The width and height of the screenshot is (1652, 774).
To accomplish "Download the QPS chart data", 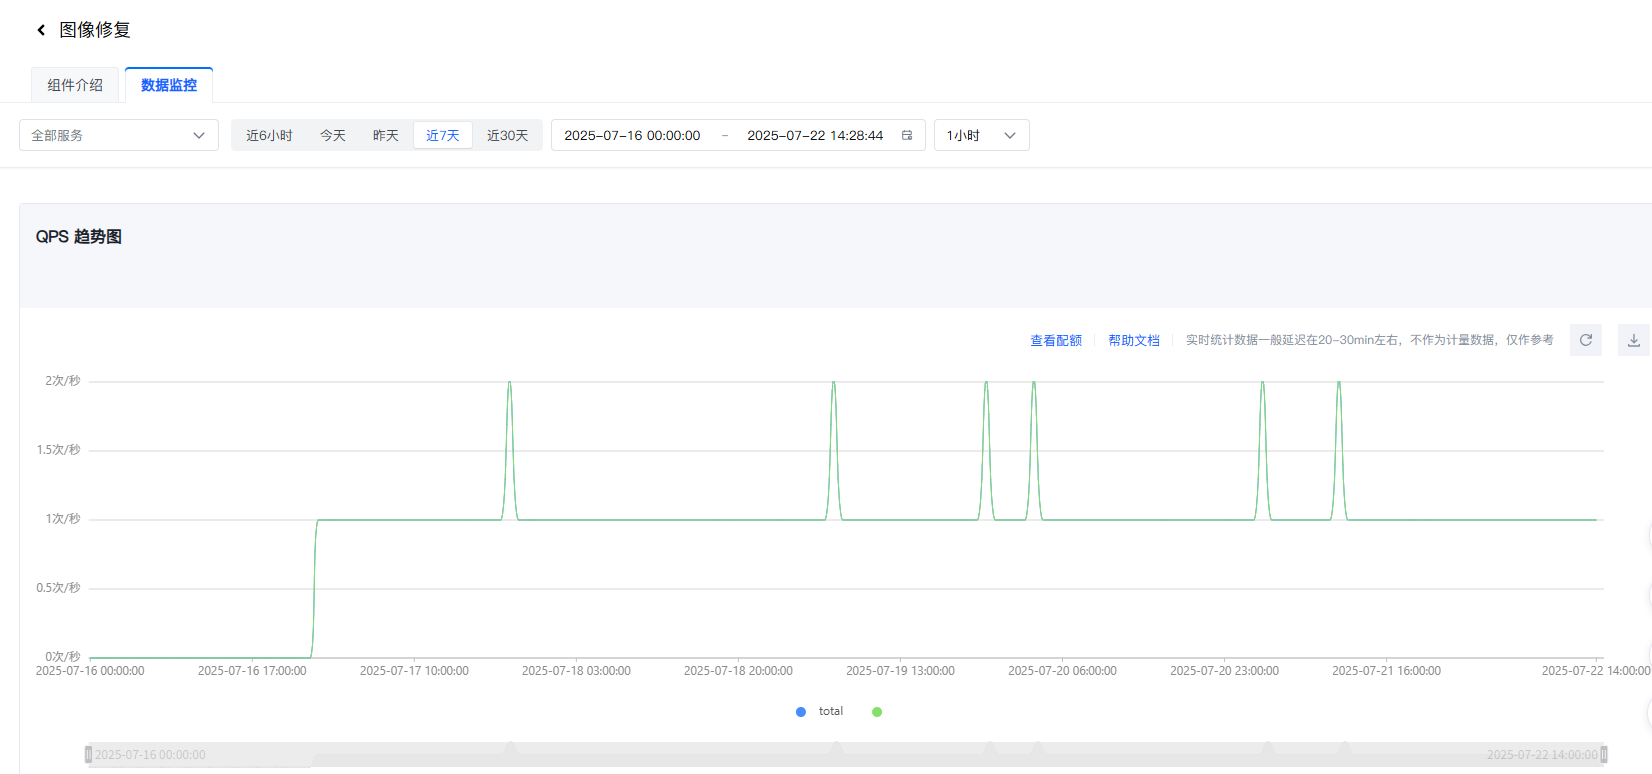I will pos(1633,340).
